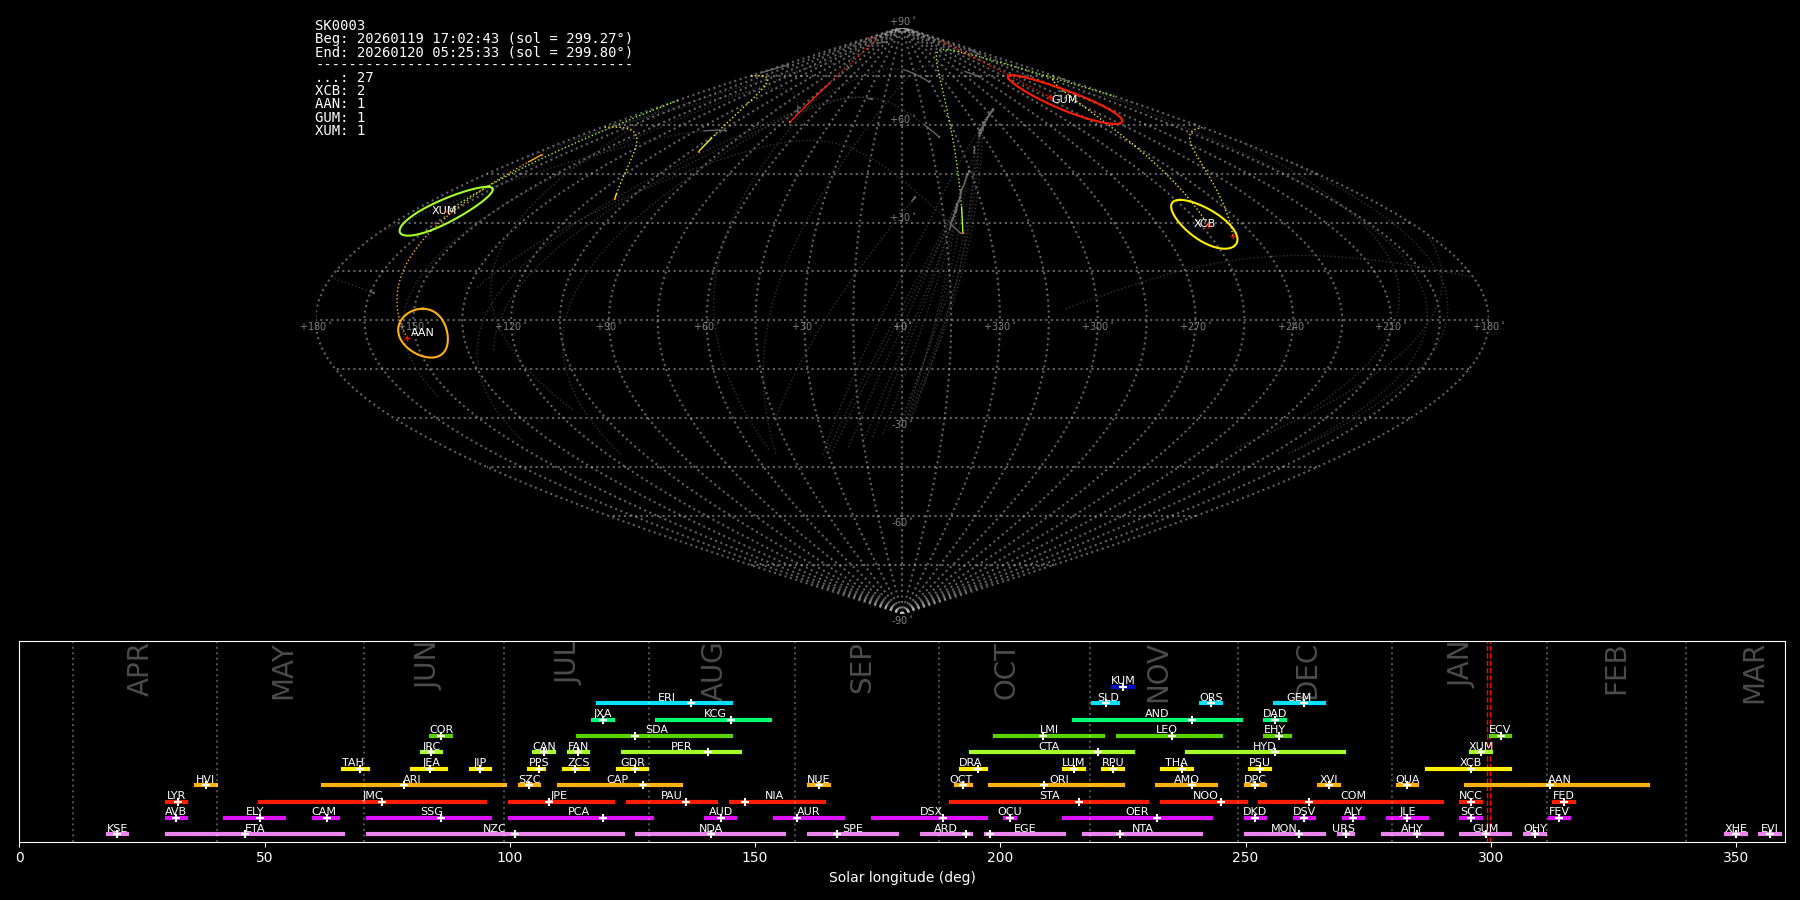Click the 'Solar longitude (deg)' axis label
This screenshot has width=1800, height=900.
[x=902, y=877]
